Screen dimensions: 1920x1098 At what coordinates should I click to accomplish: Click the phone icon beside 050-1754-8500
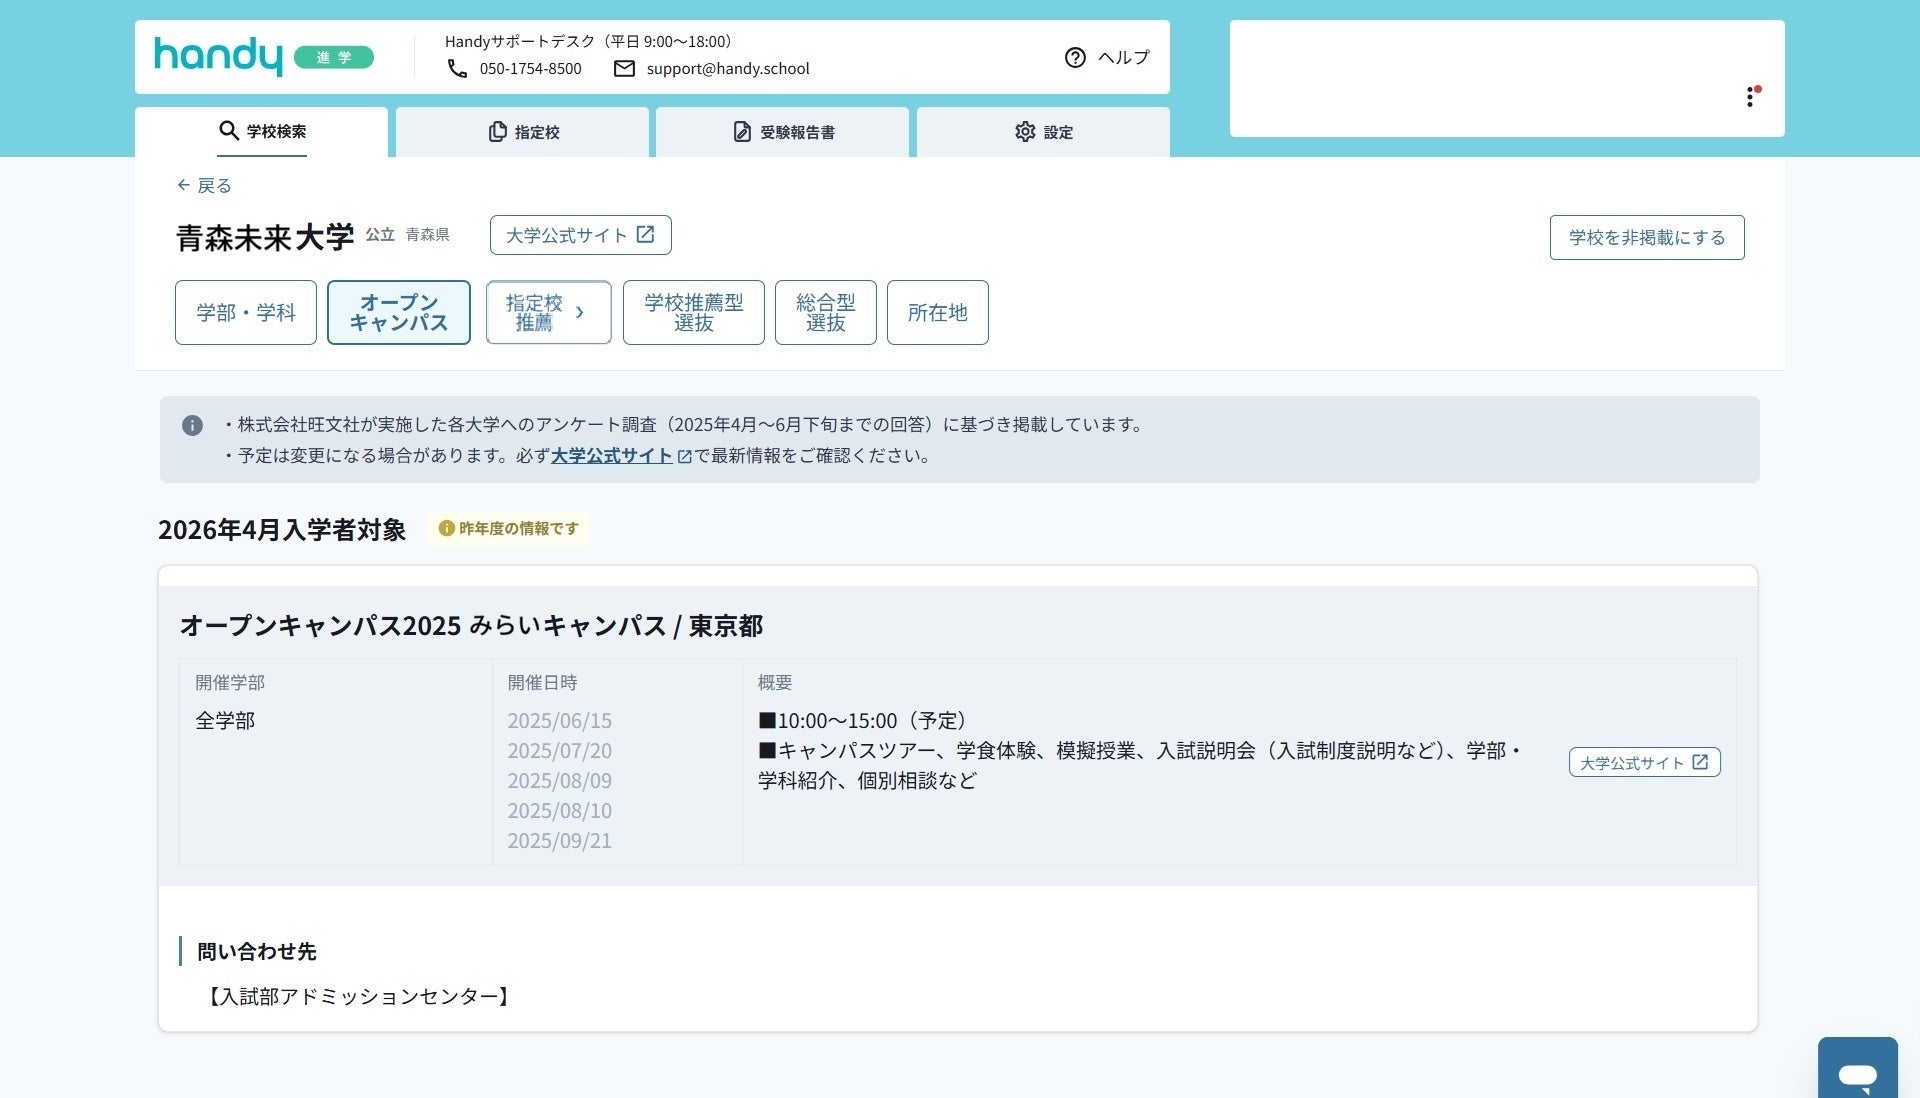pos(457,69)
